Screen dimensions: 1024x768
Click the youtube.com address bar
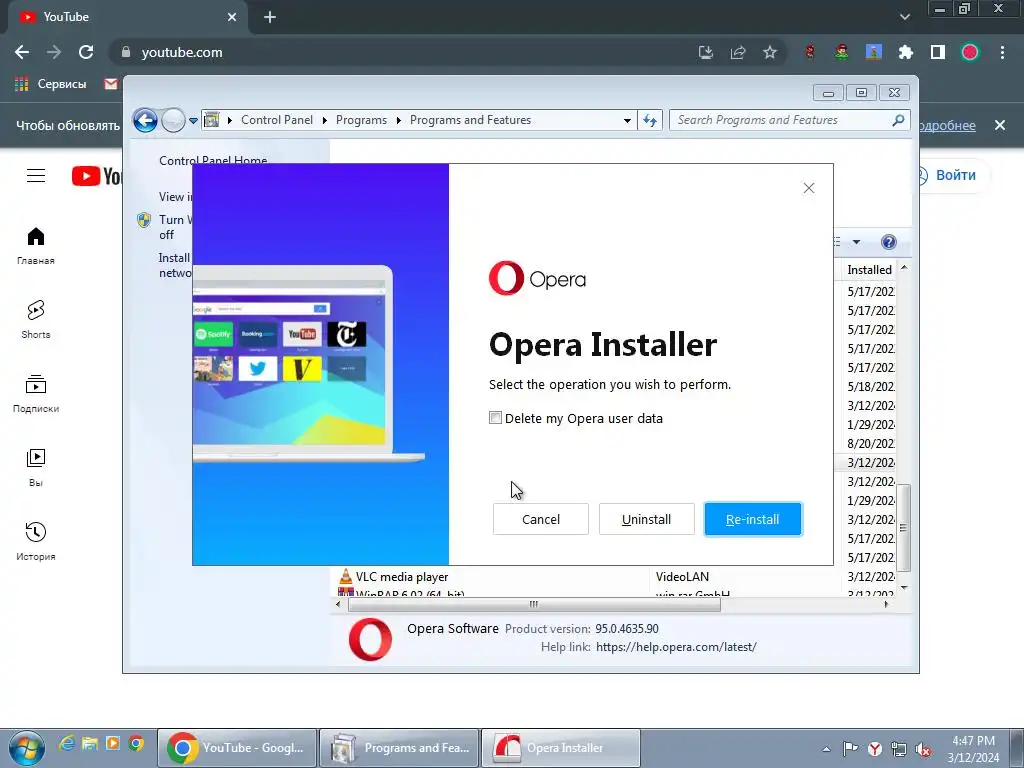[x=405, y=52]
